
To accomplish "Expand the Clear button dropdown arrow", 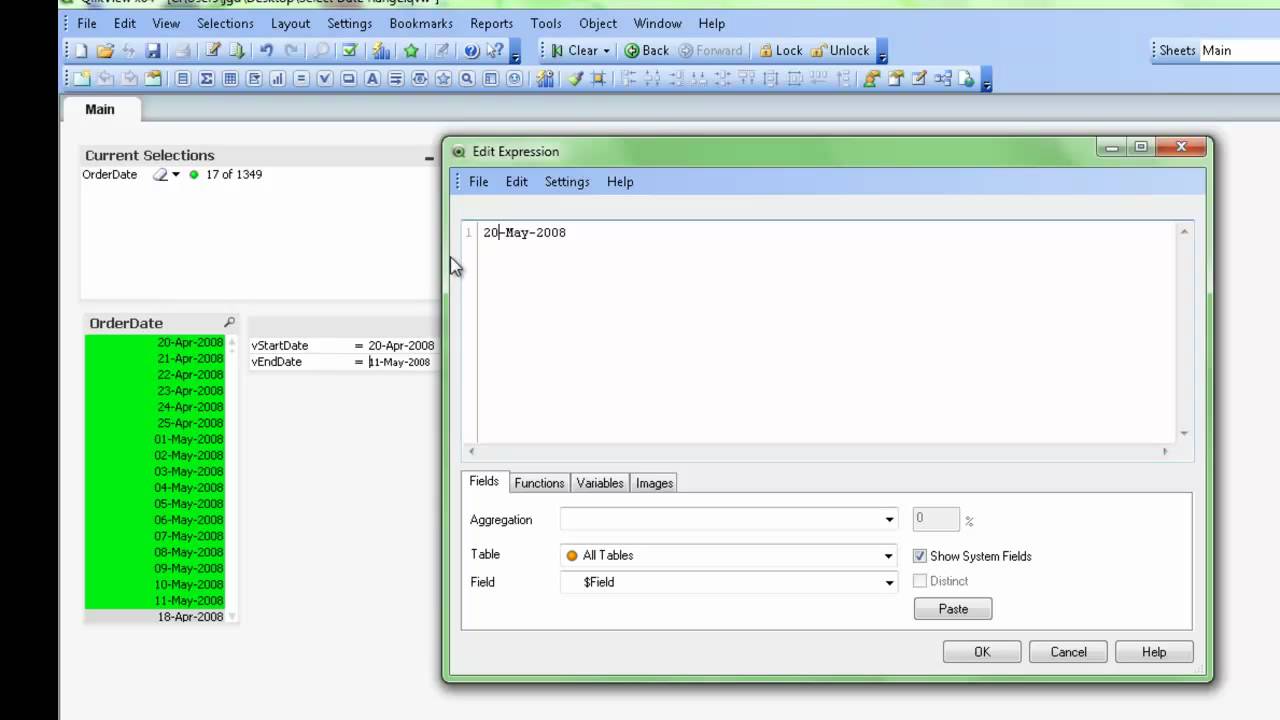I will pyautogui.click(x=606, y=51).
